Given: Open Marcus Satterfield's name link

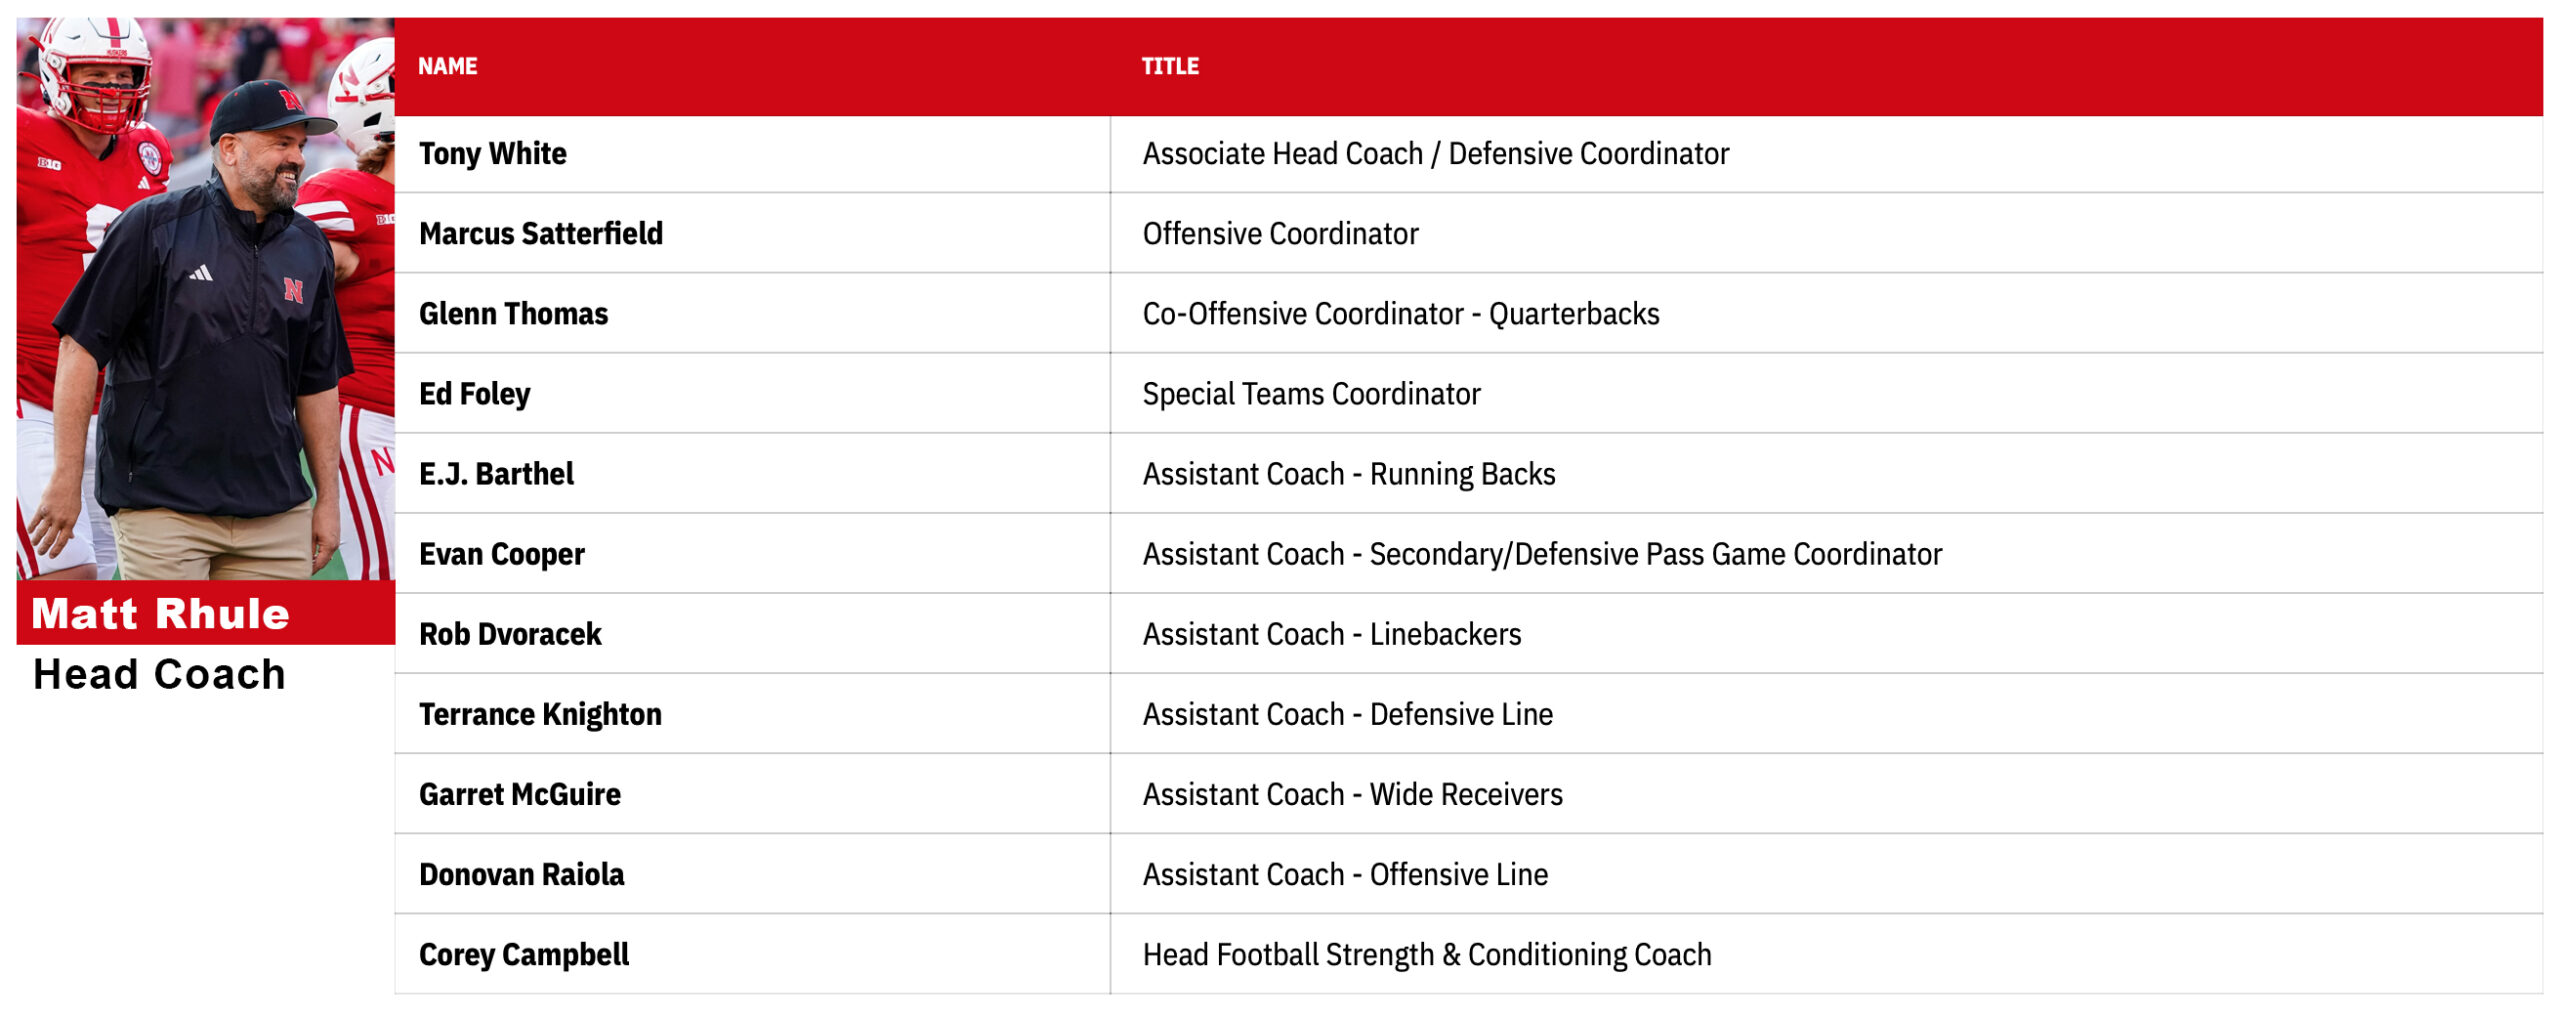Looking at the screenshot, I should tap(541, 233).
